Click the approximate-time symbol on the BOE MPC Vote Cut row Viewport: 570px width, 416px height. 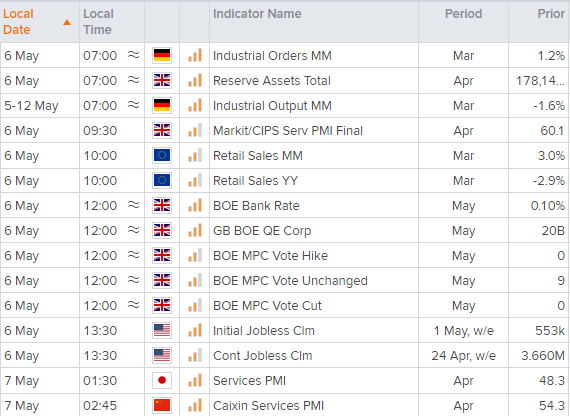tap(133, 305)
